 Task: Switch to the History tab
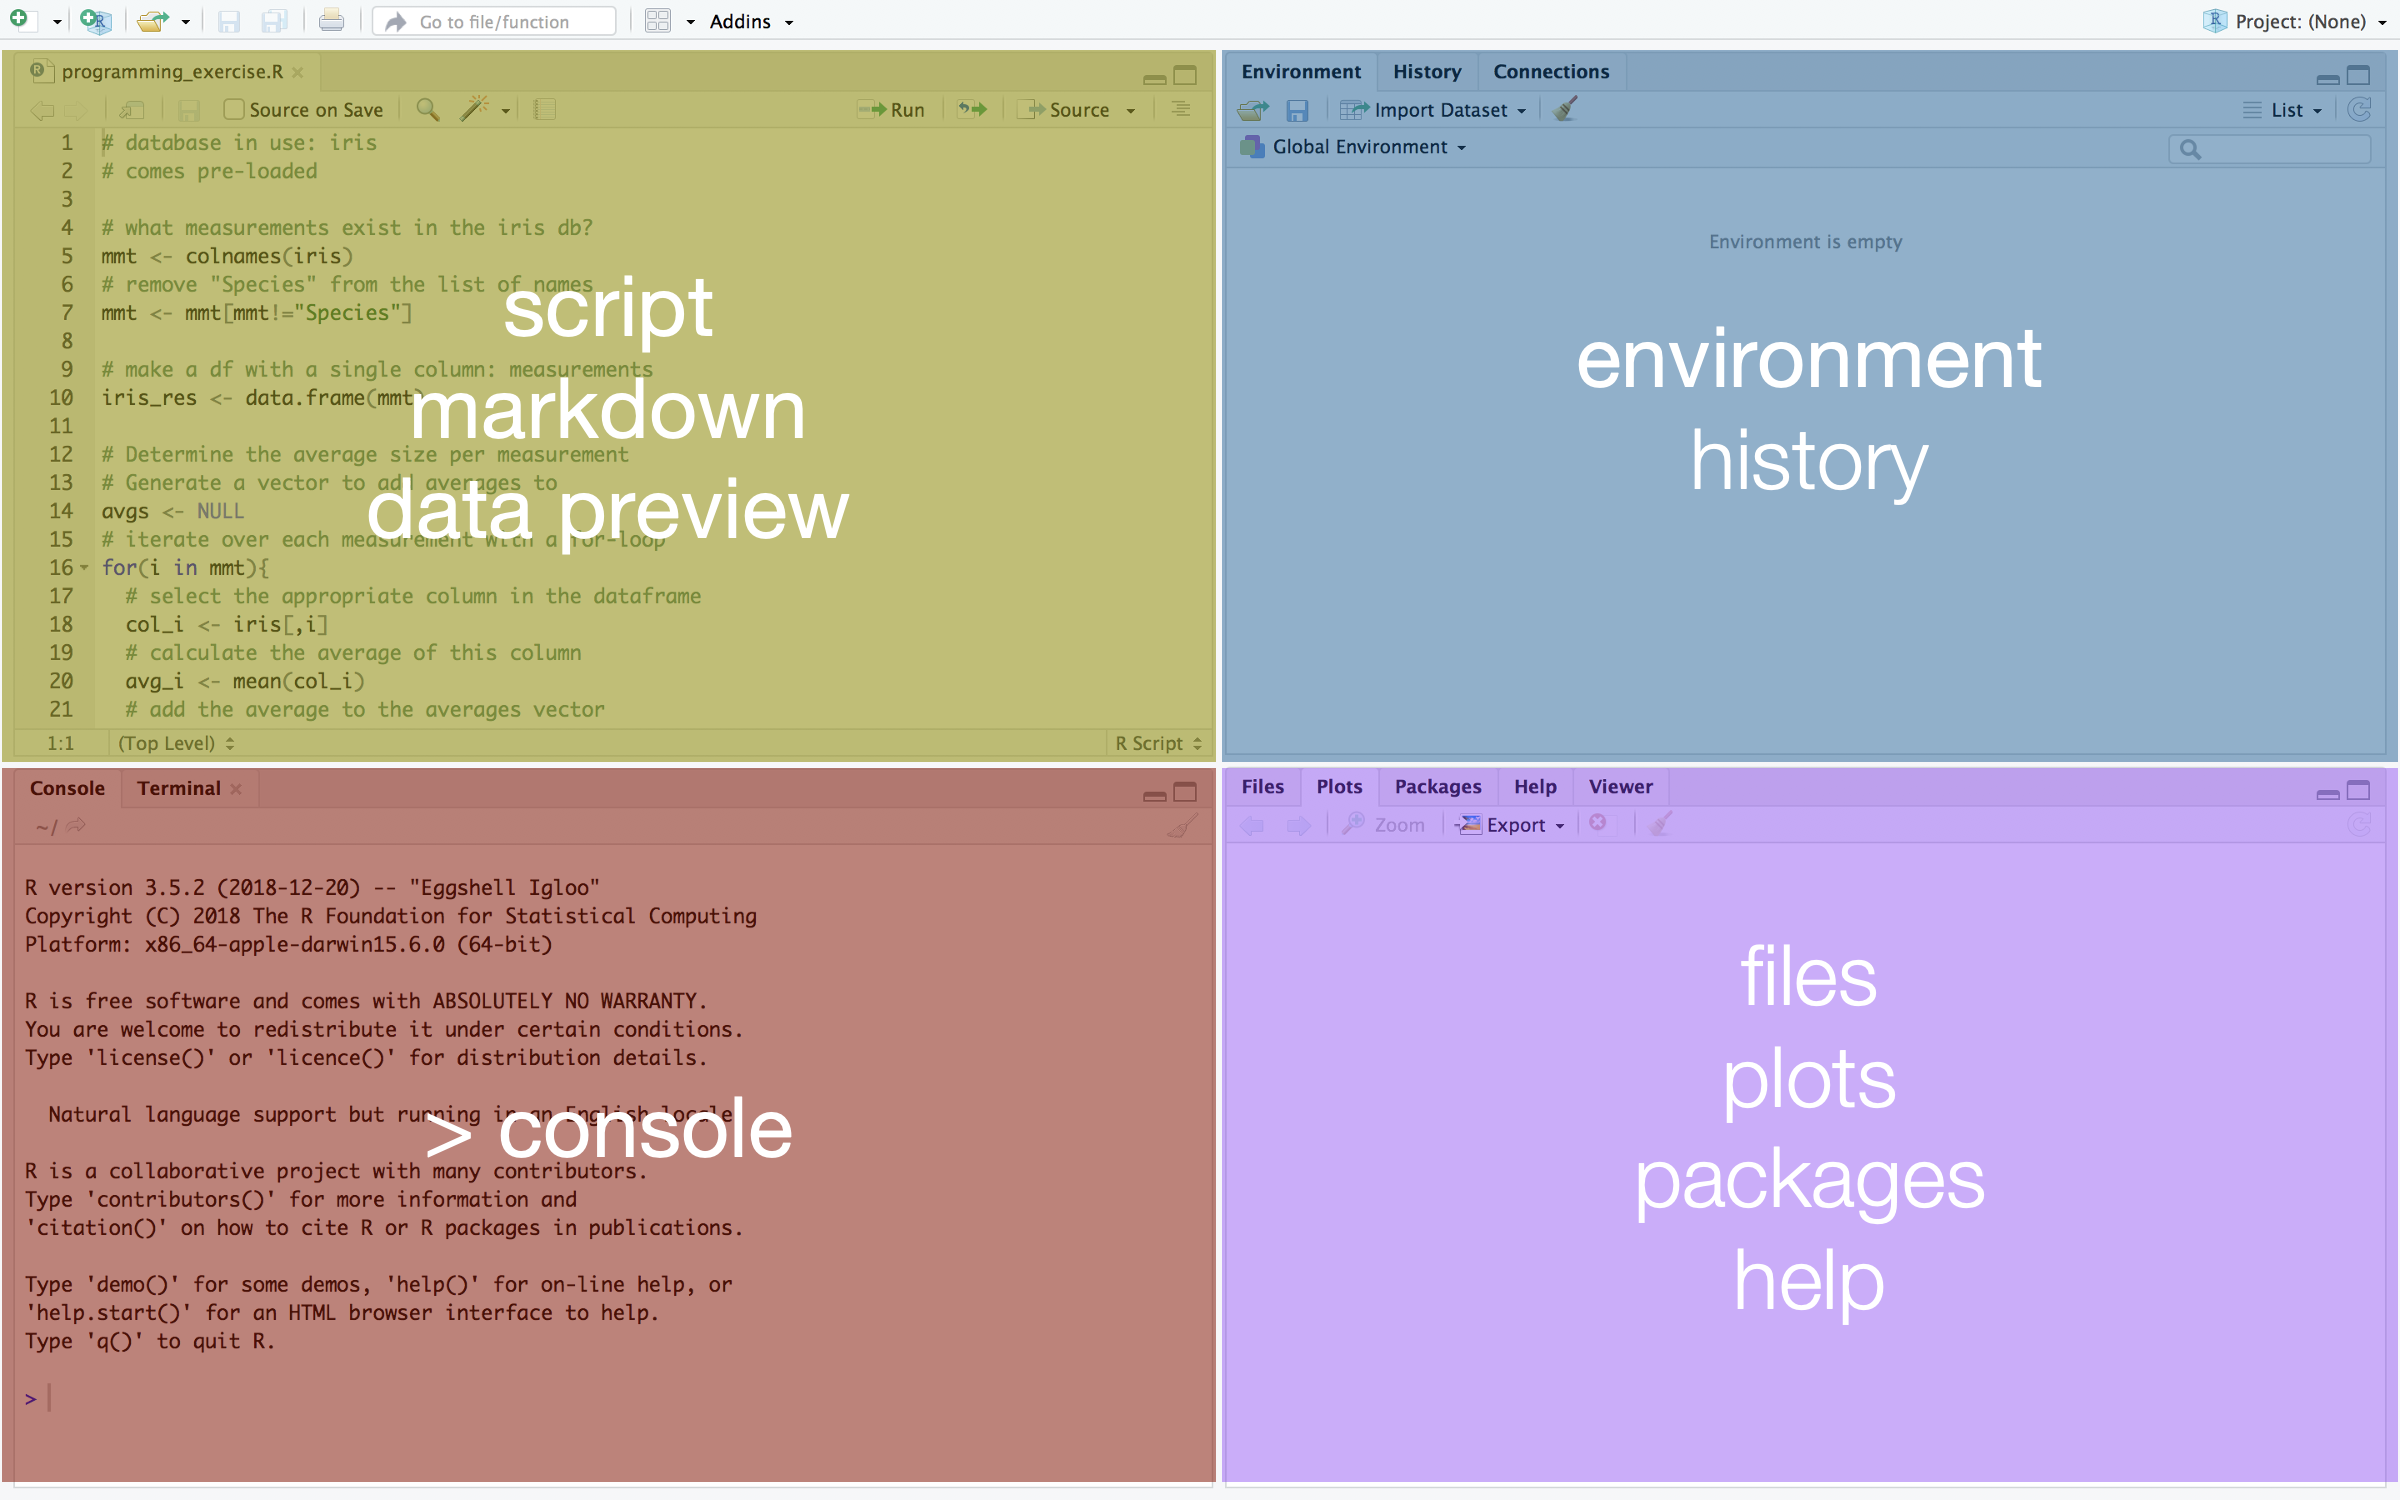pyautogui.click(x=1426, y=72)
